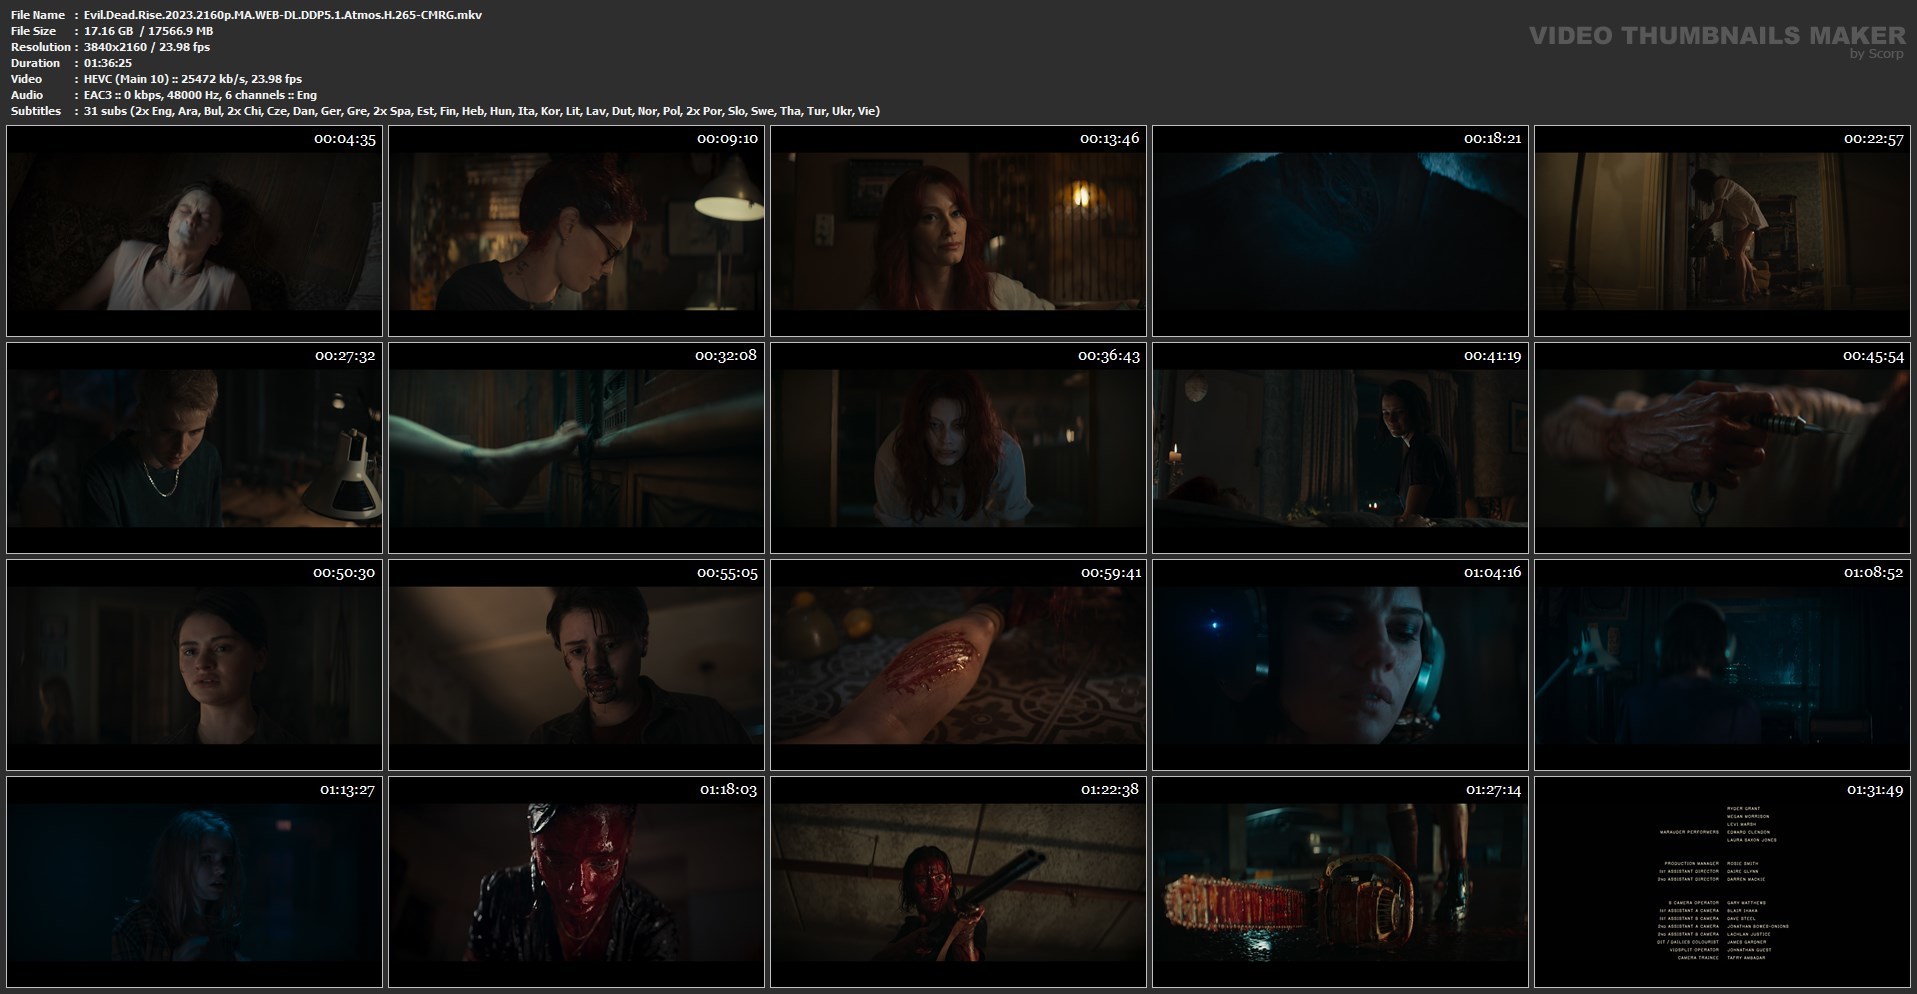The image size is (1917, 994).
Task: Select the thumbnail at 00:45:54
Action: 1722,448
